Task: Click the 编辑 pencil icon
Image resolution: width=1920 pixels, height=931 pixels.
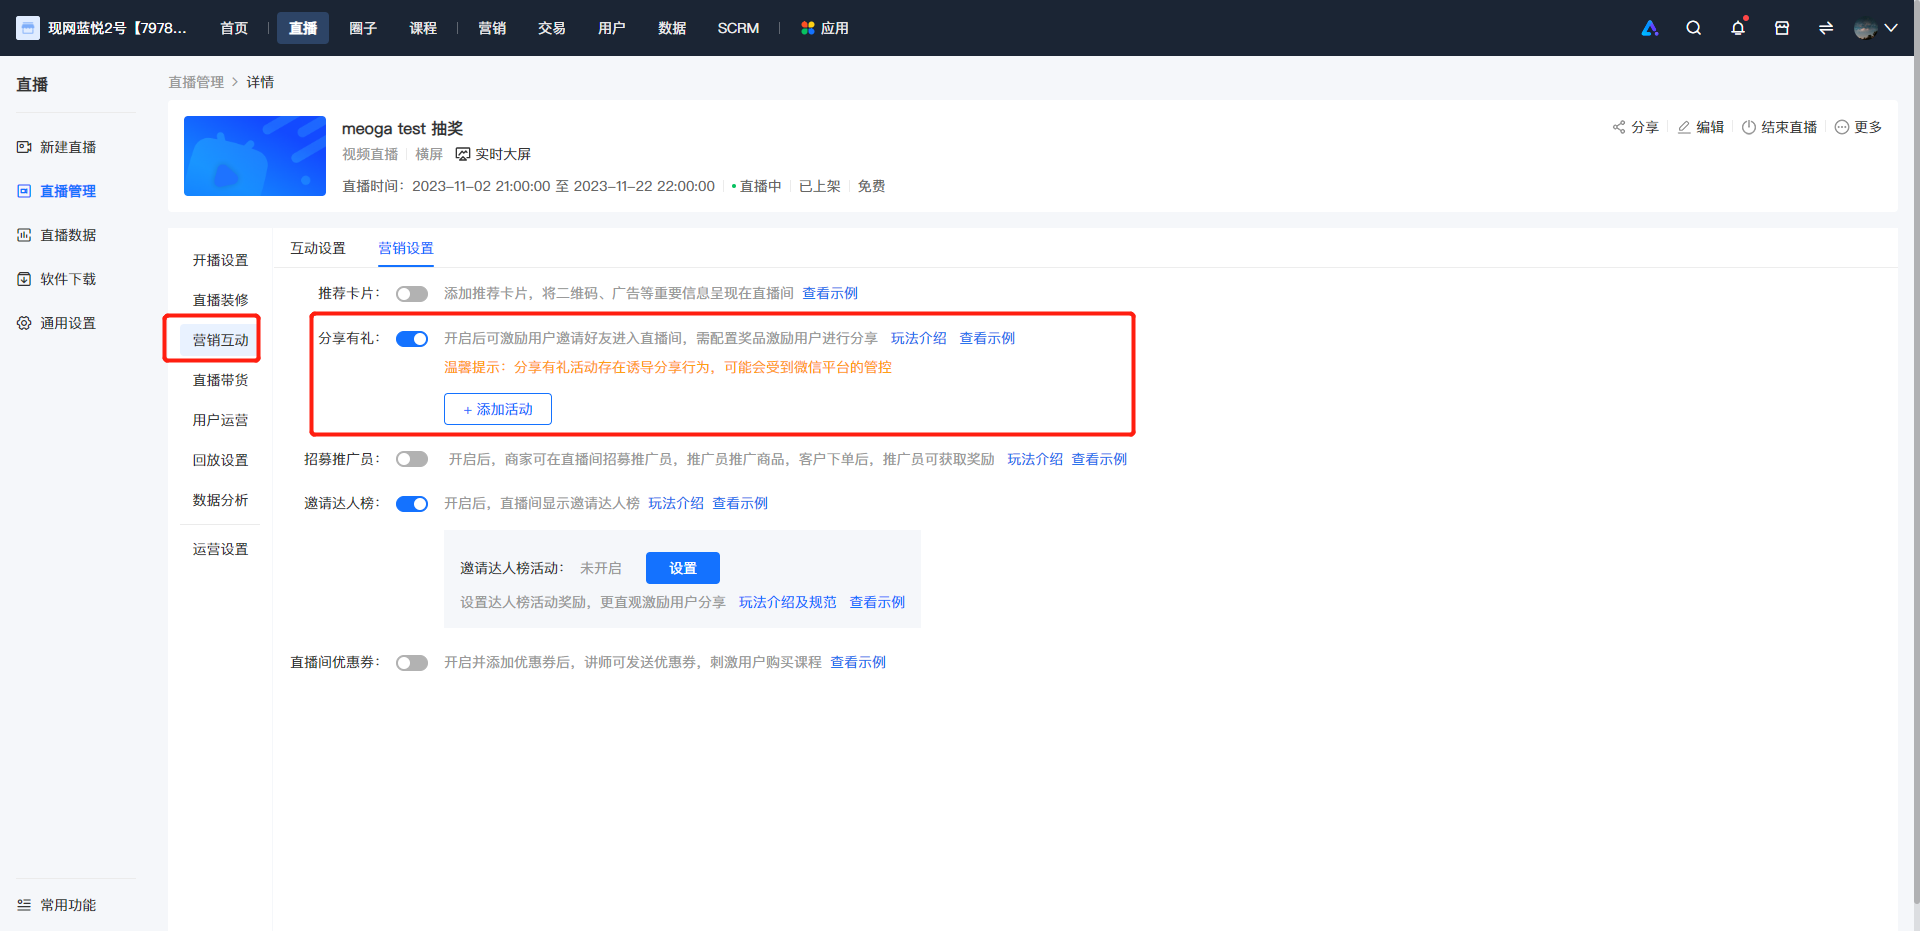Action: coord(1684,127)
